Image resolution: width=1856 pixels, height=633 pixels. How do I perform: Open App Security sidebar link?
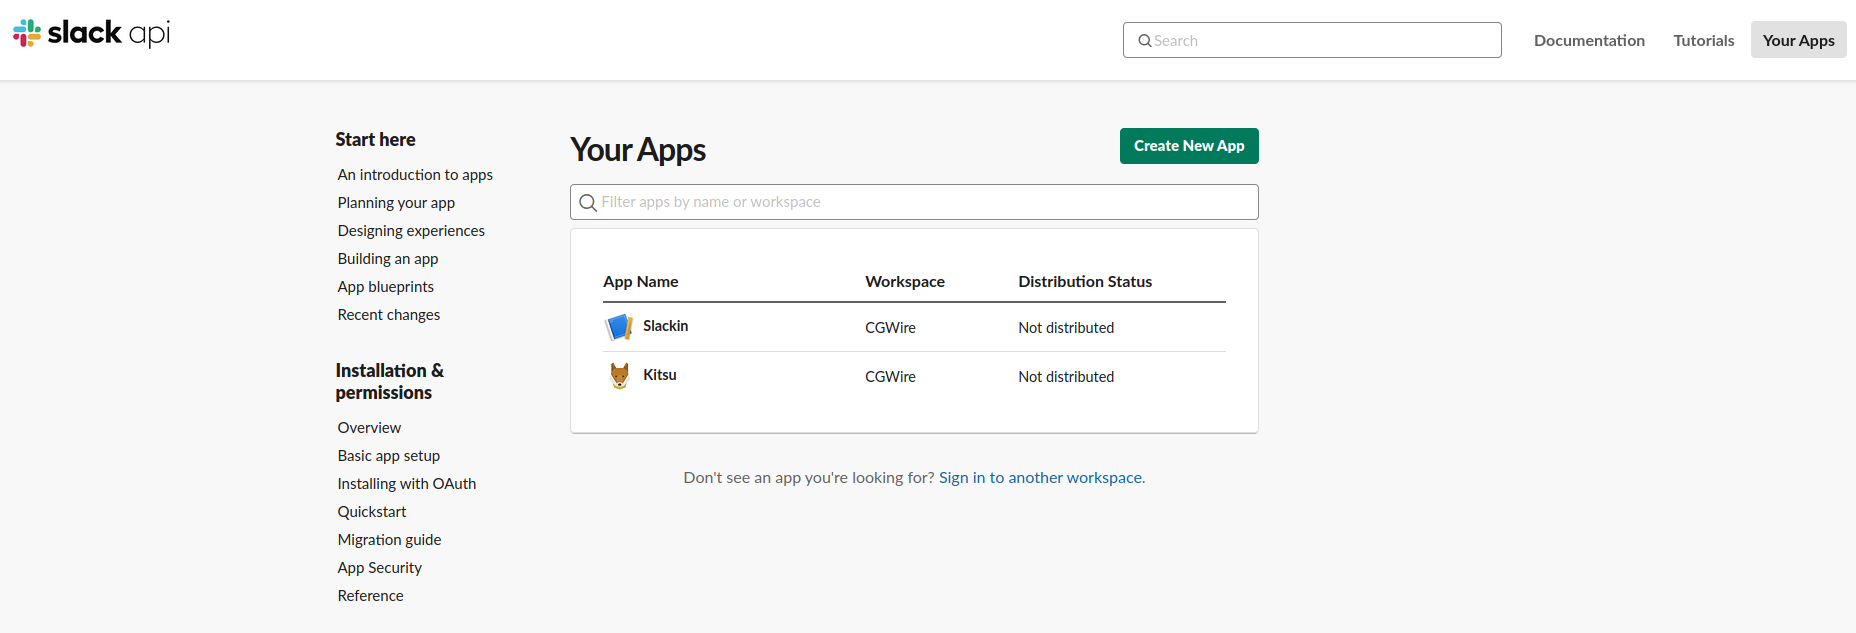click(x=380, y=568)
